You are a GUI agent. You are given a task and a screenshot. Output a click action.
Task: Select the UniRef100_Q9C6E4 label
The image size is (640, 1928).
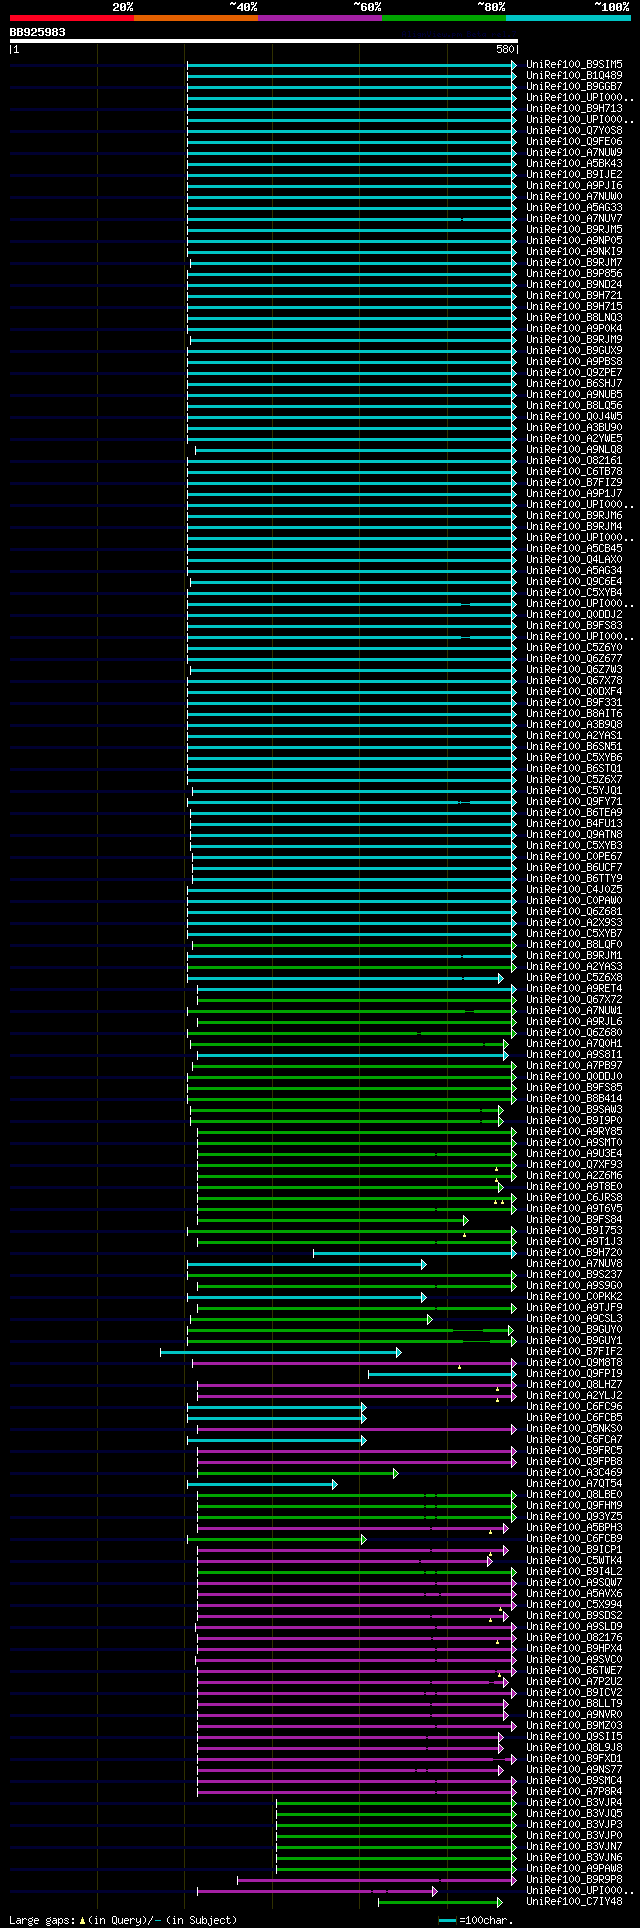(x=574, y=581)
